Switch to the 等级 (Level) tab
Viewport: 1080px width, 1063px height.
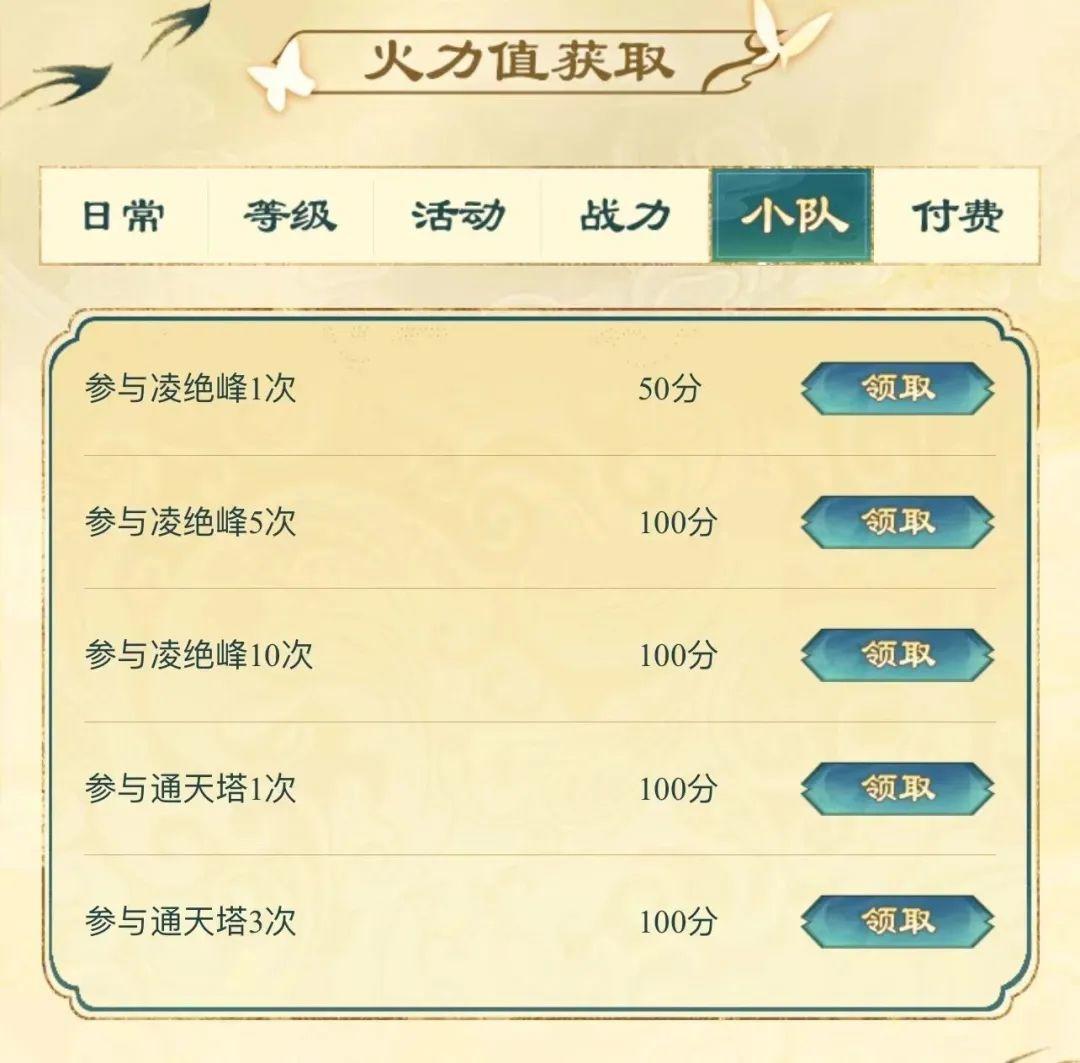tap(289, 215)
